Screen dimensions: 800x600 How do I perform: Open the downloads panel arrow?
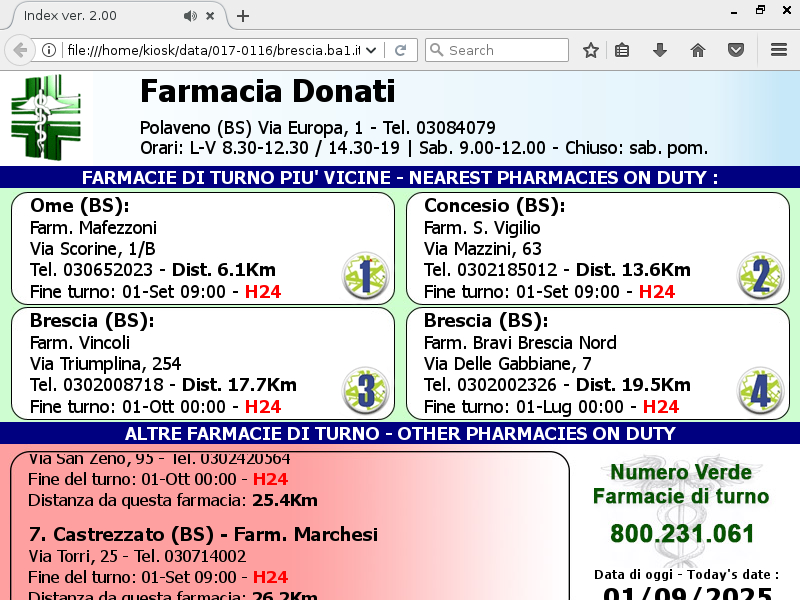coord(660,50)
